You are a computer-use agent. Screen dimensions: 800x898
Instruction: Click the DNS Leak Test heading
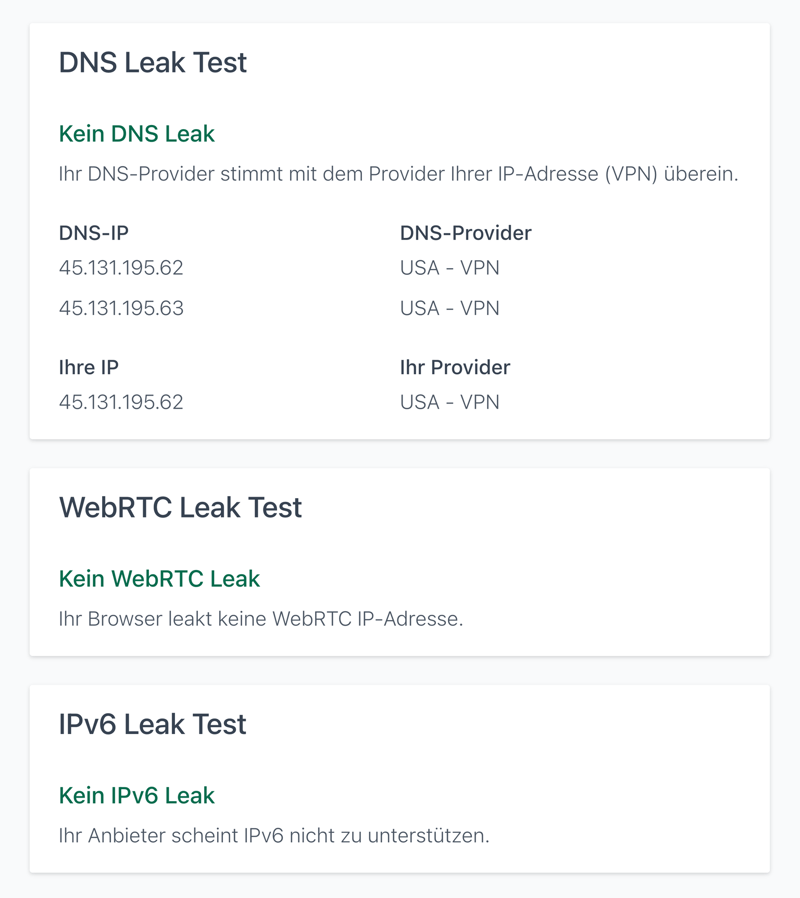(153, 62)
